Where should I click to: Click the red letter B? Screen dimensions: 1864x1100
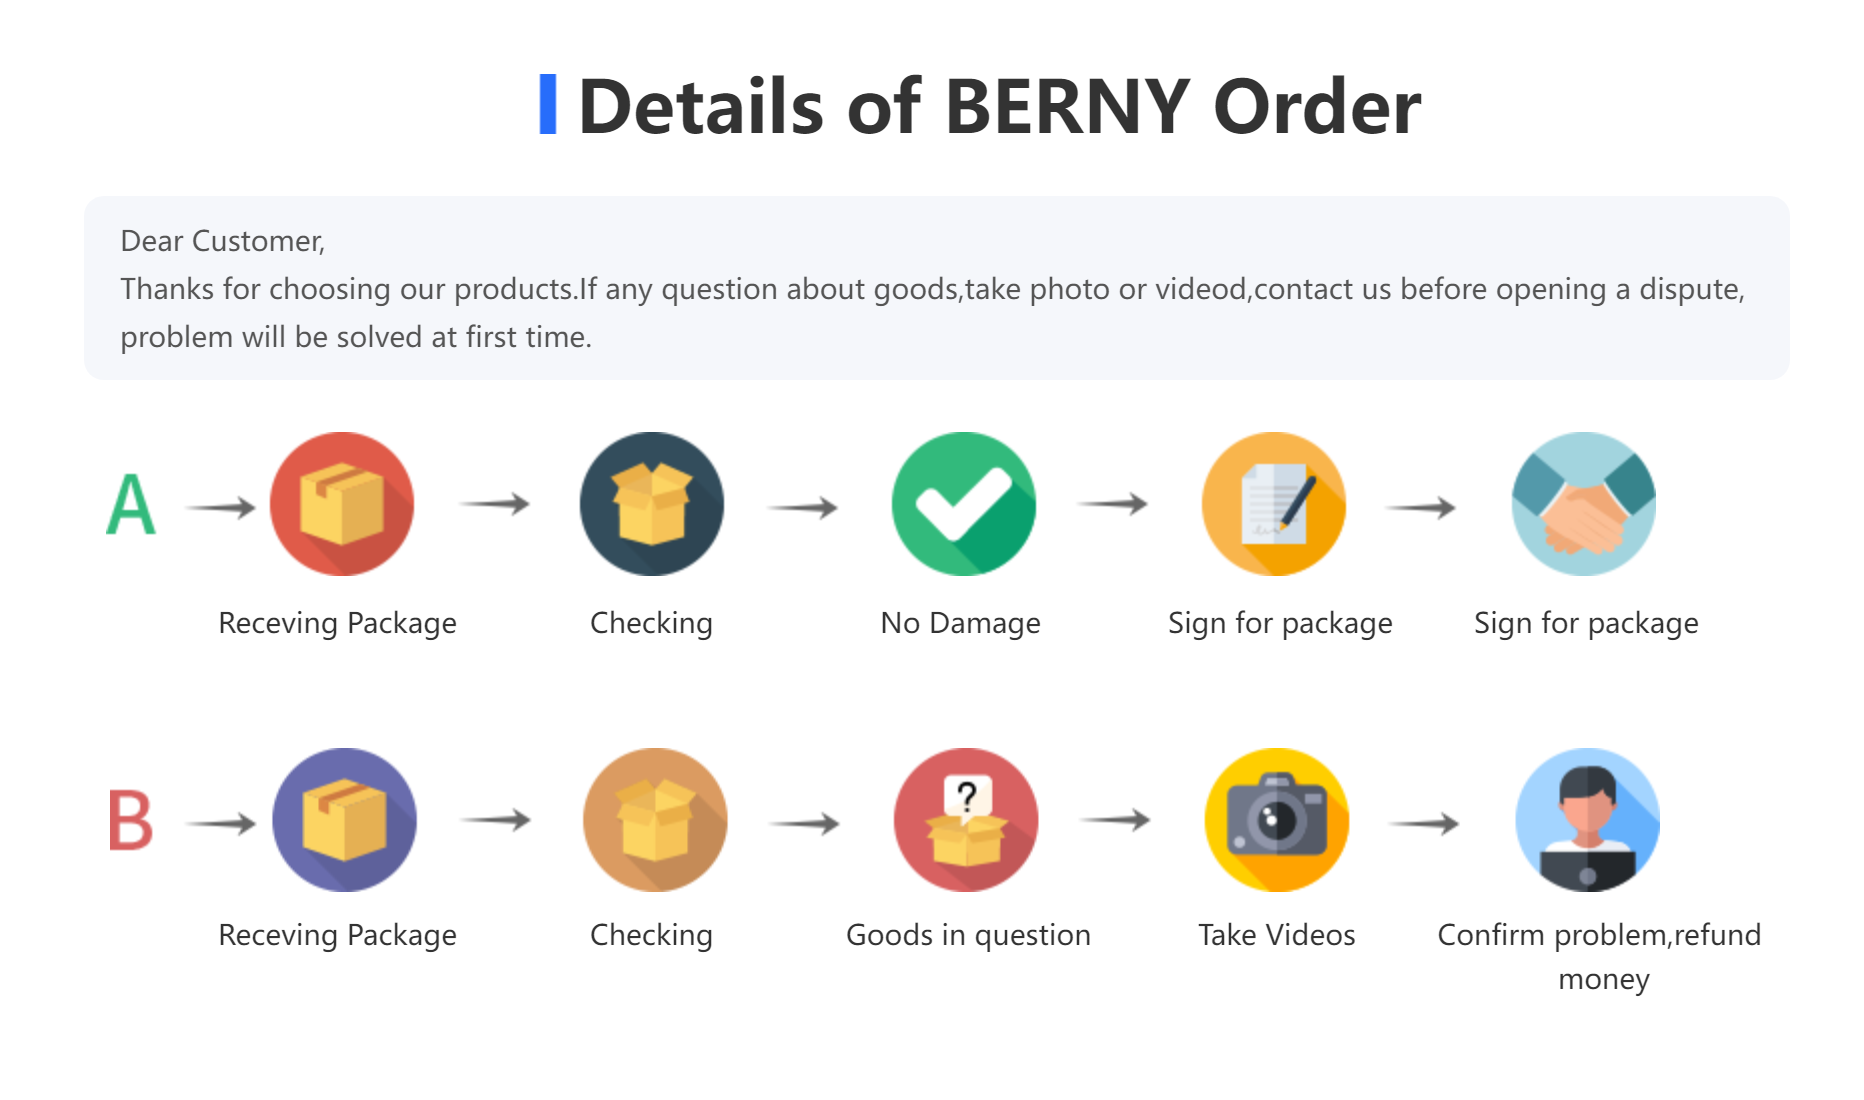tap(130, 820)
